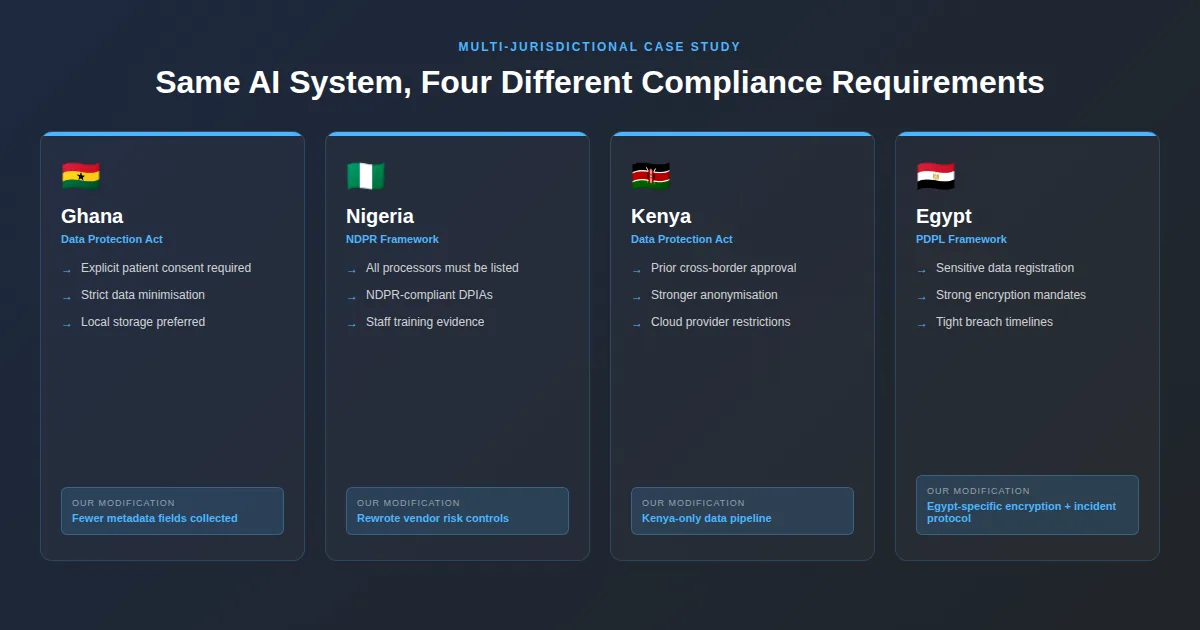The image size is (1200, 630).
Task: Select 'NDPR-compliant DPIAs' bullet
Action: (429, 295)
